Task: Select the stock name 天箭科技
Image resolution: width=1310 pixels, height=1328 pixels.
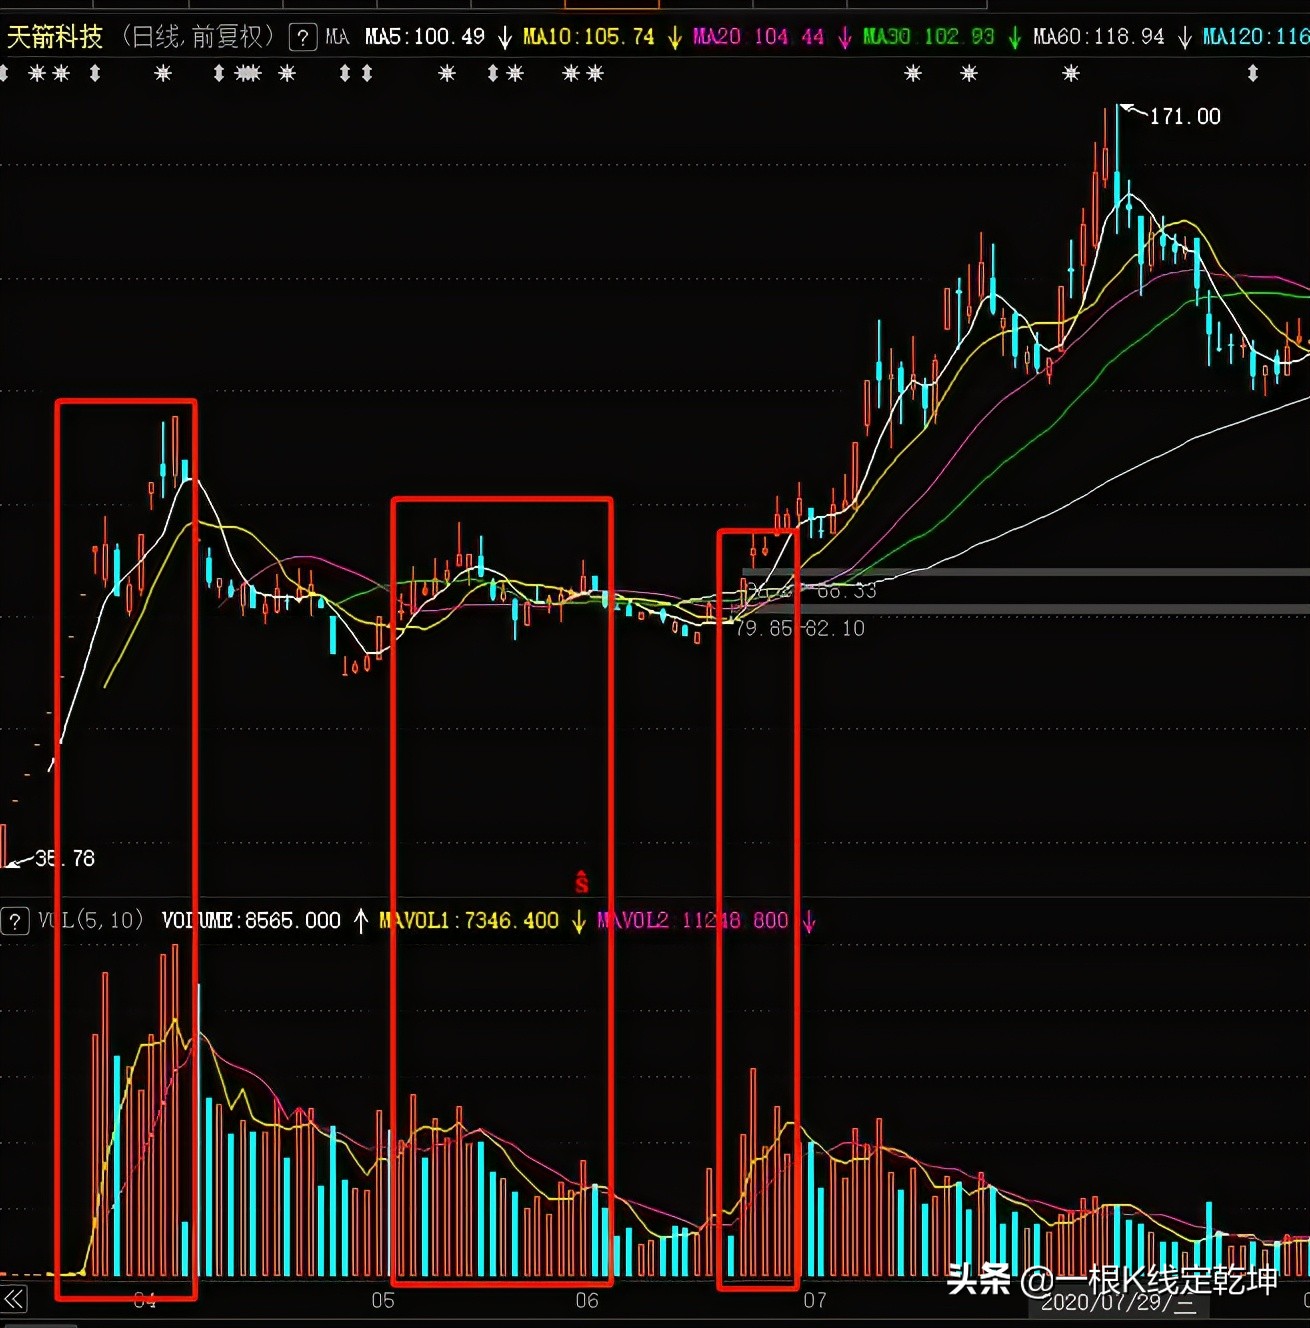Action: click(x=55, y=37)
